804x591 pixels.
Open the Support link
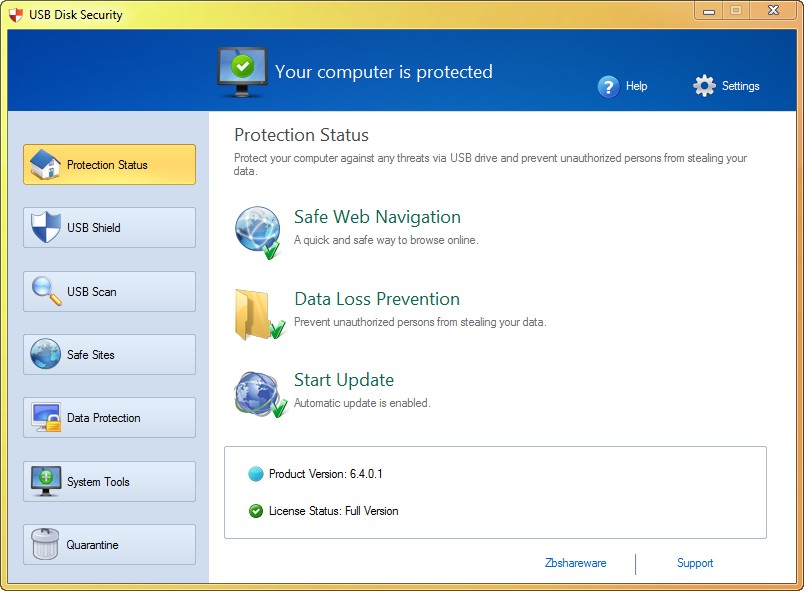[695, 563]
